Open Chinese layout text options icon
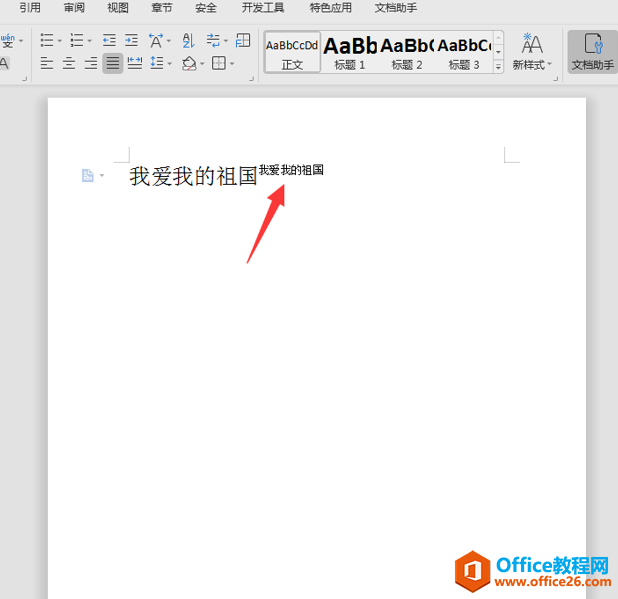The height and width of the screenshot is (599, 618). [x=156, y=40]
